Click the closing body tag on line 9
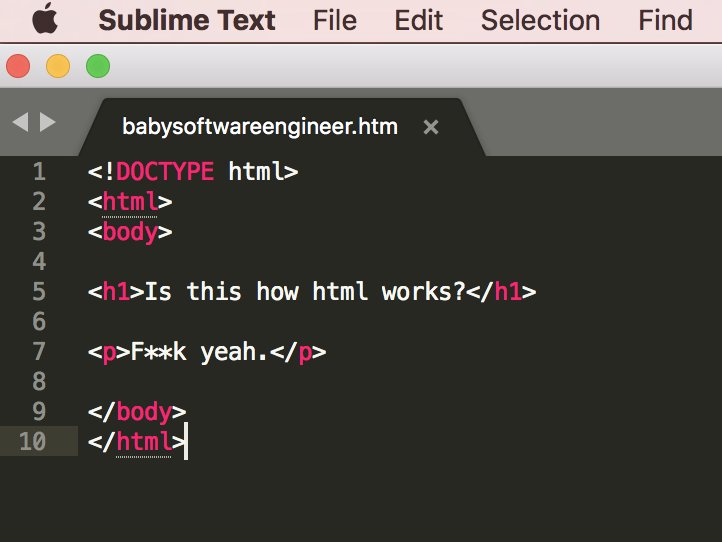 click(x=137, y=412)
